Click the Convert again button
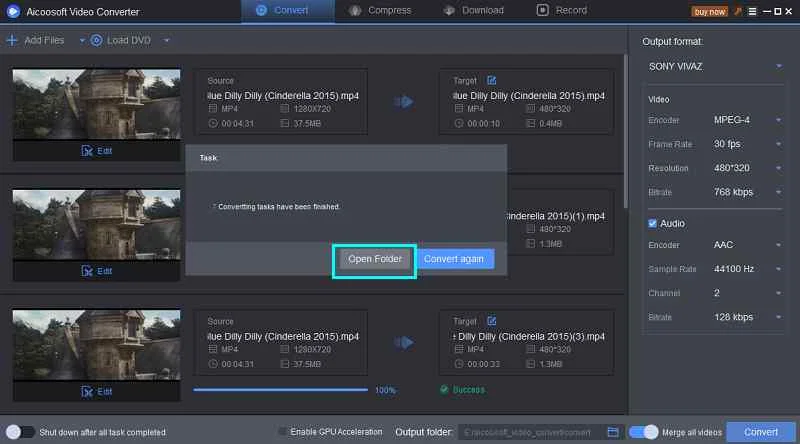The image size is (800, 444). pos(454,259)
